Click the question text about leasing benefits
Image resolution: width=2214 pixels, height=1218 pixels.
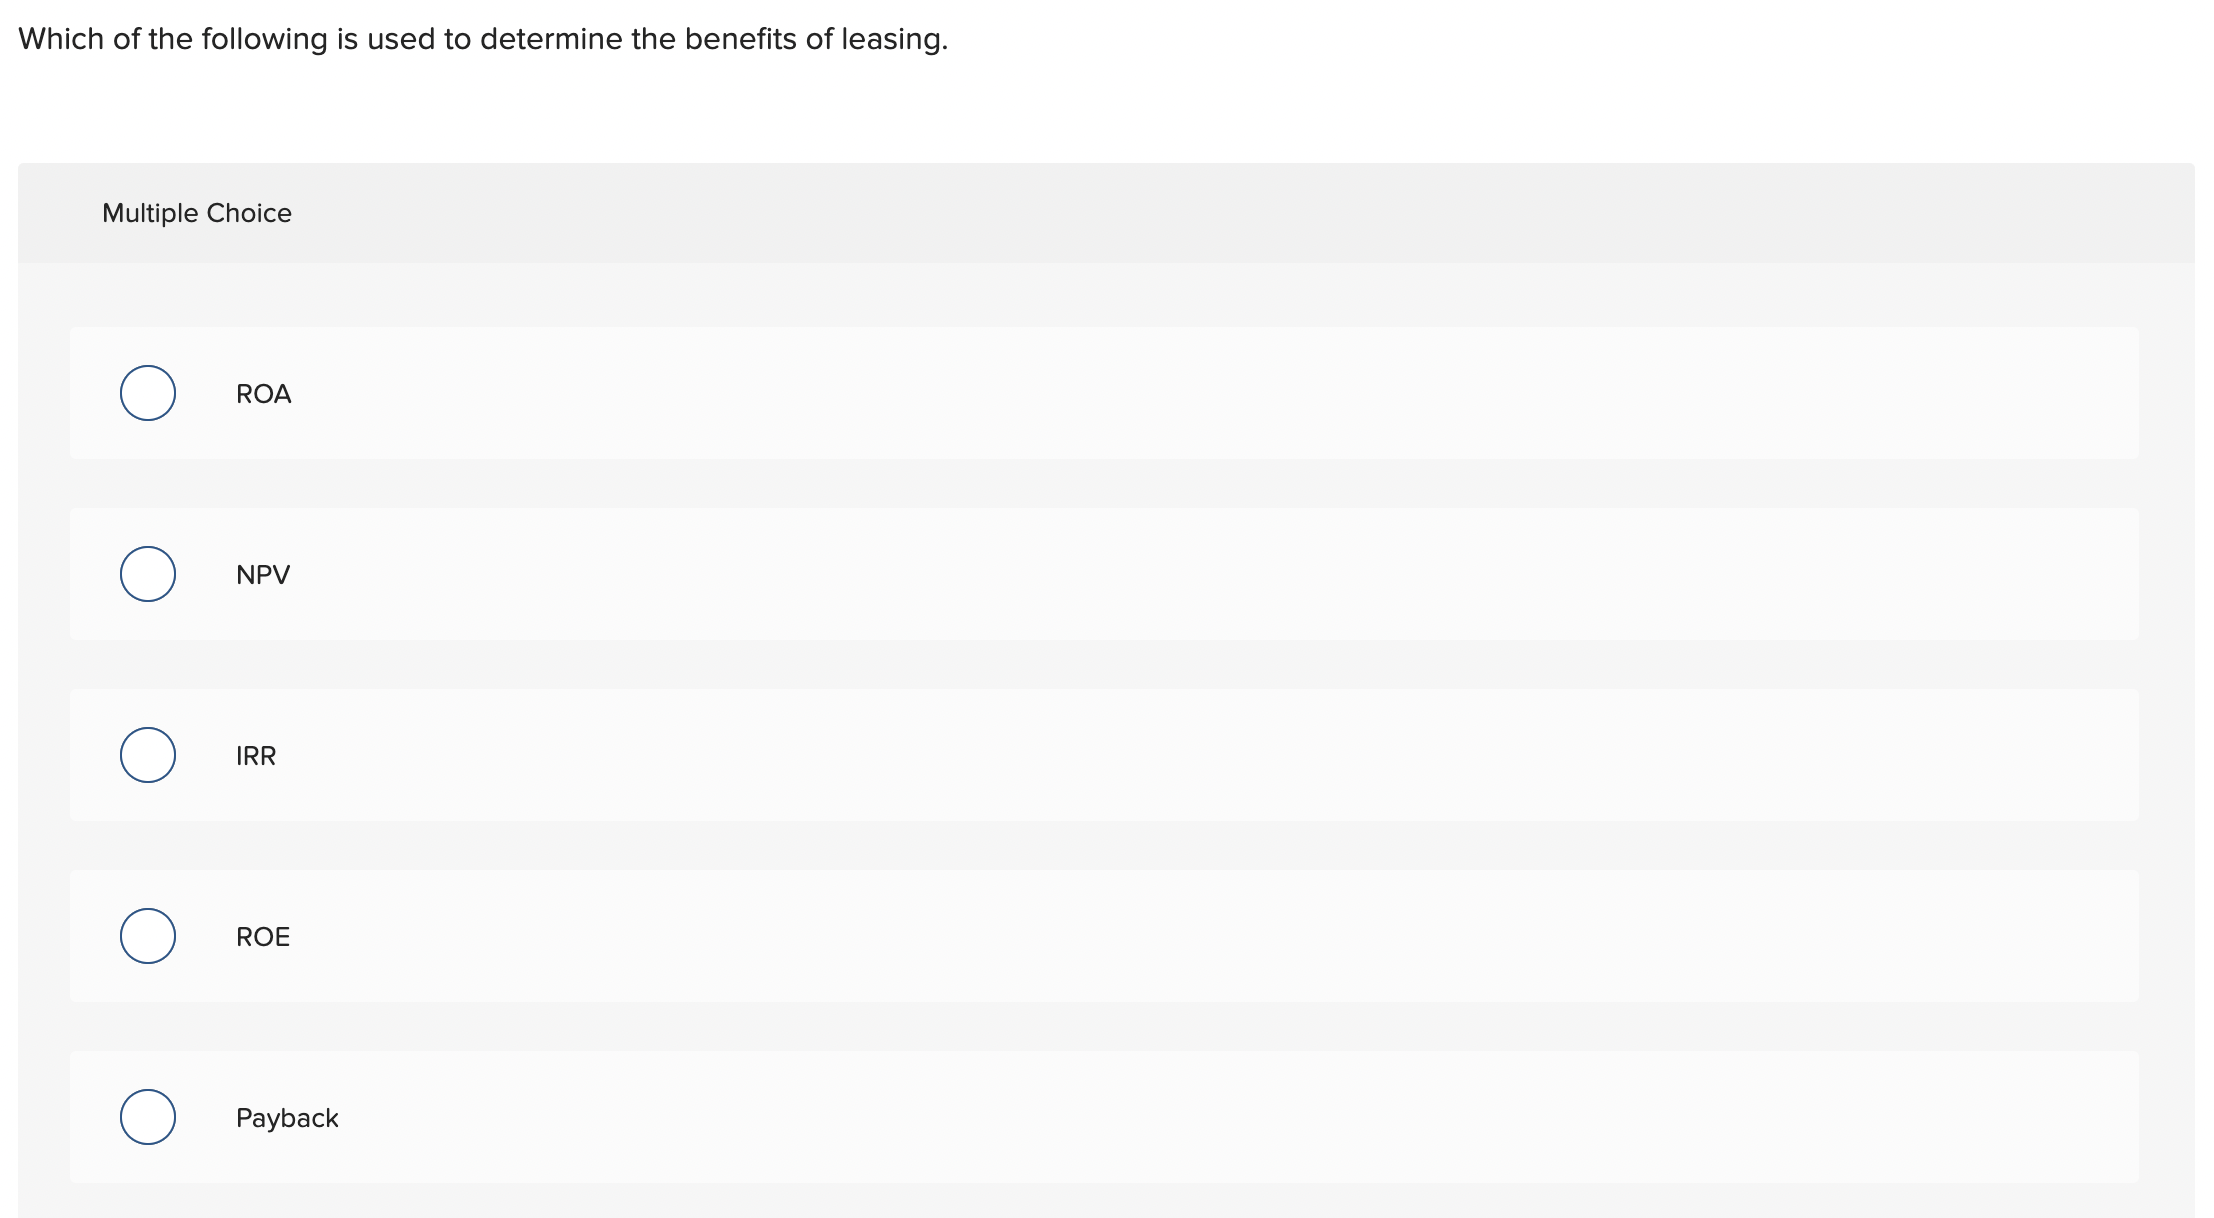click(x=483, y=39)
